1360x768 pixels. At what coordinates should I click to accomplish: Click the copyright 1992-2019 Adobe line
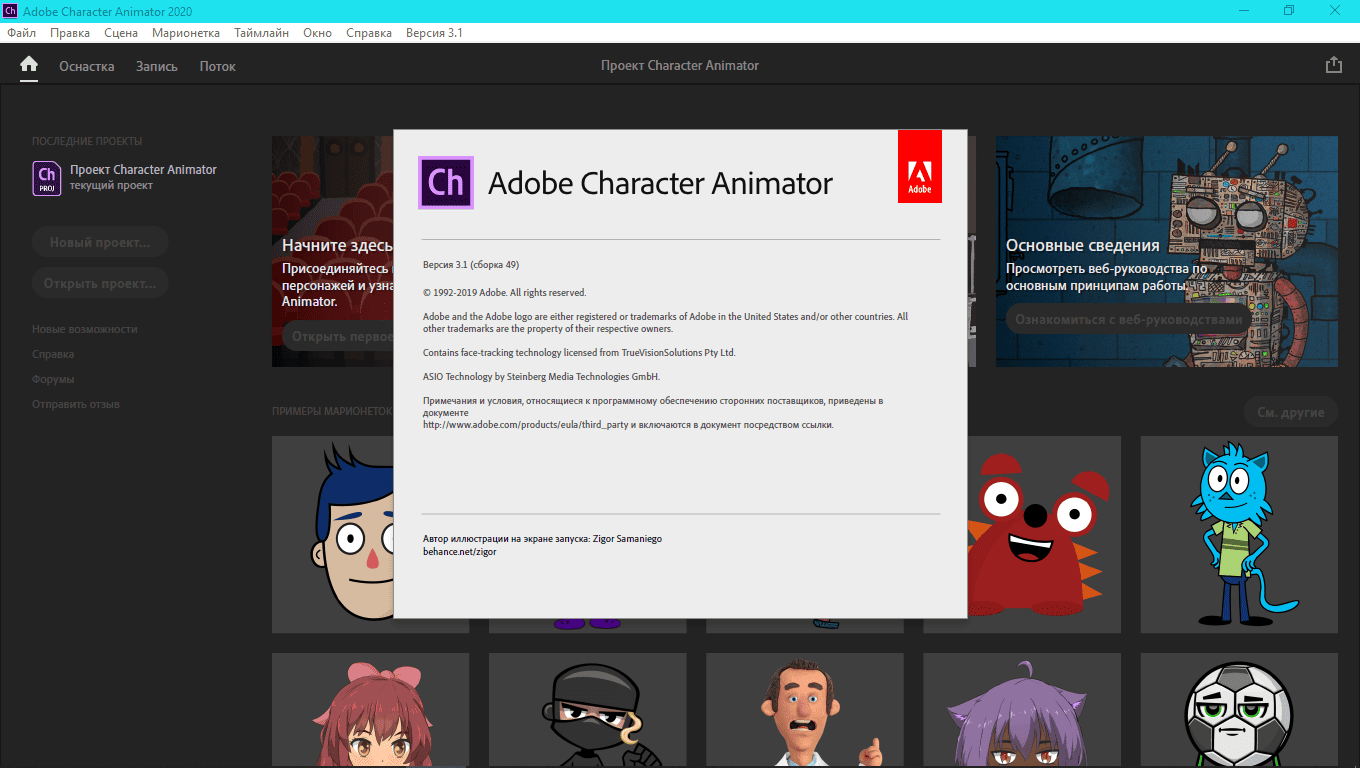coord(505,293)
